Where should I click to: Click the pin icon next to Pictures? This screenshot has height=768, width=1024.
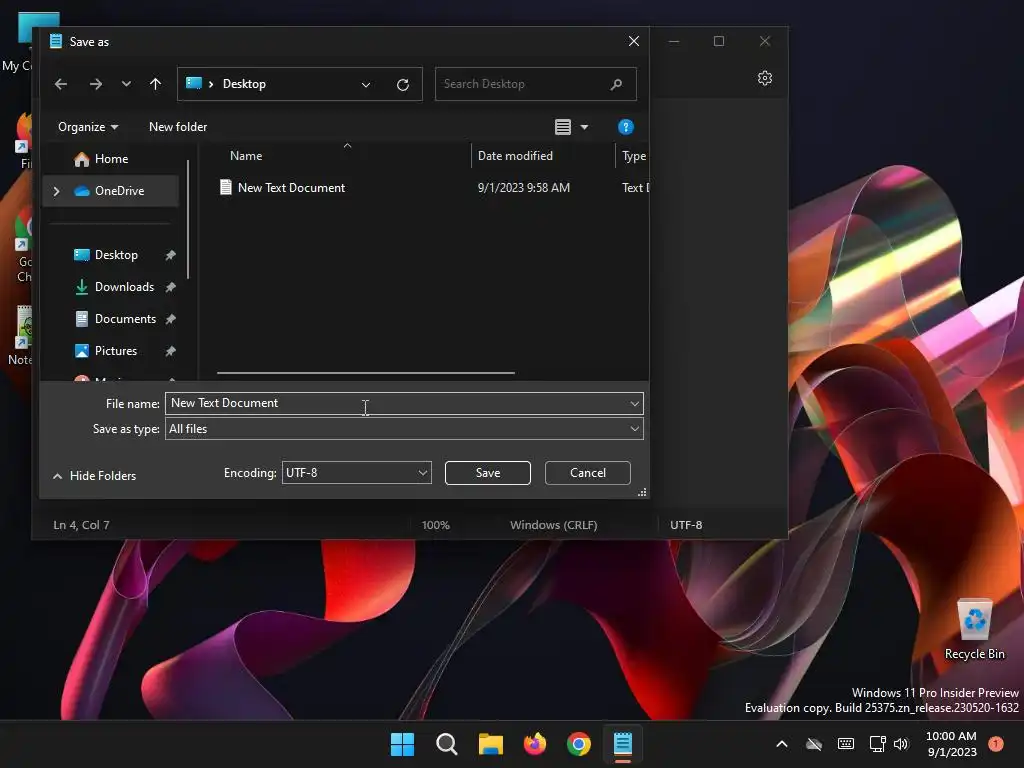170,351
